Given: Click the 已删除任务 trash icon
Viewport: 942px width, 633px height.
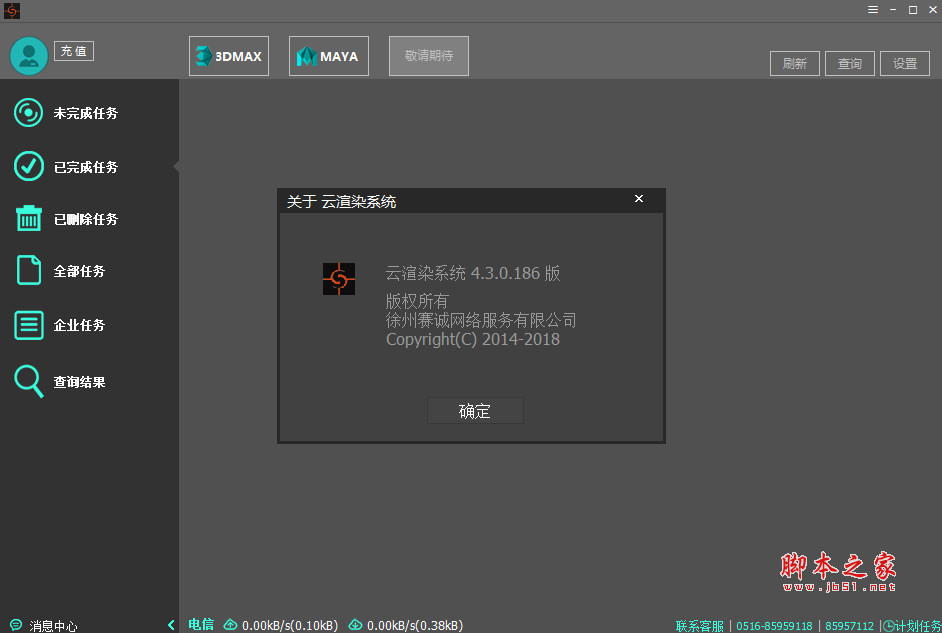Looking at the screenshot, I should tap(28, 218).
